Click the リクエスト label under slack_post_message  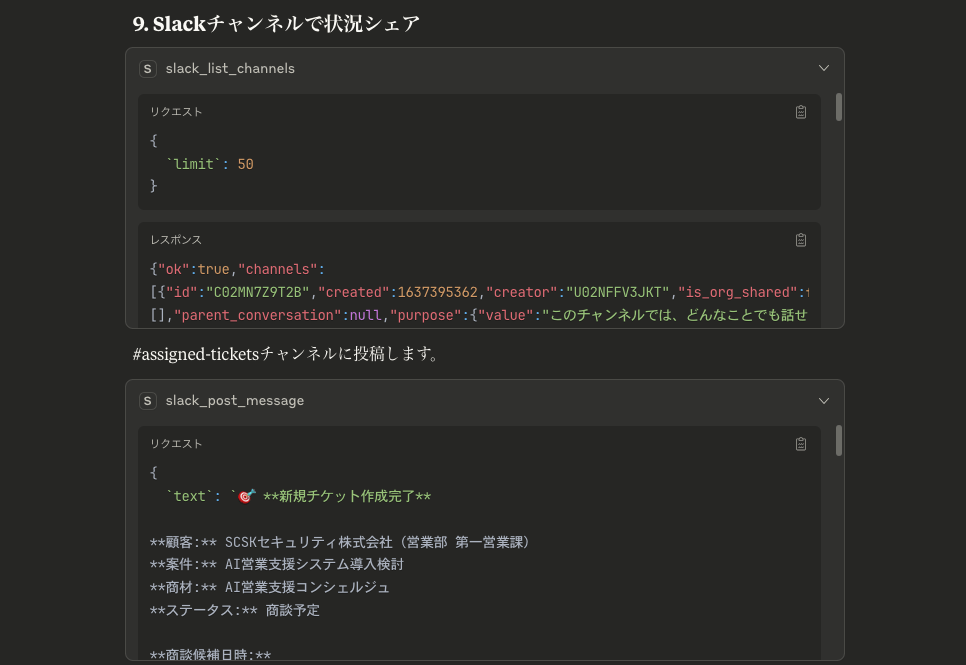(176, 444)
